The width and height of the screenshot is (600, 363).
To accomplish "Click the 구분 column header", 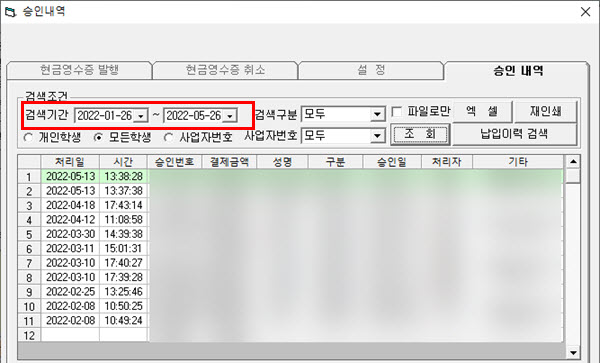I will tap(336, 162).
